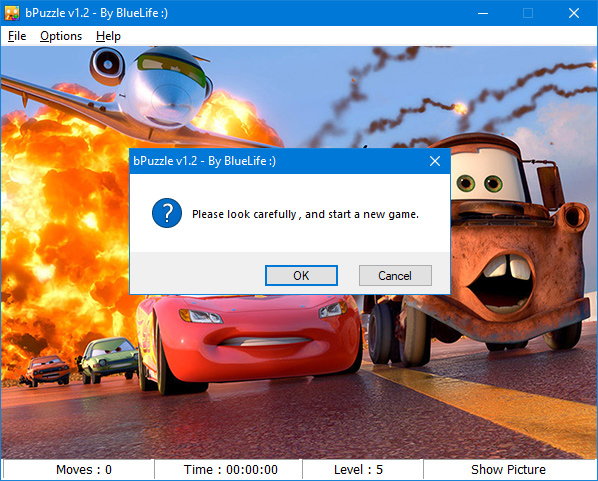Click the dialog message text
This screenshot has height=481, width=598.
point(305,214)
